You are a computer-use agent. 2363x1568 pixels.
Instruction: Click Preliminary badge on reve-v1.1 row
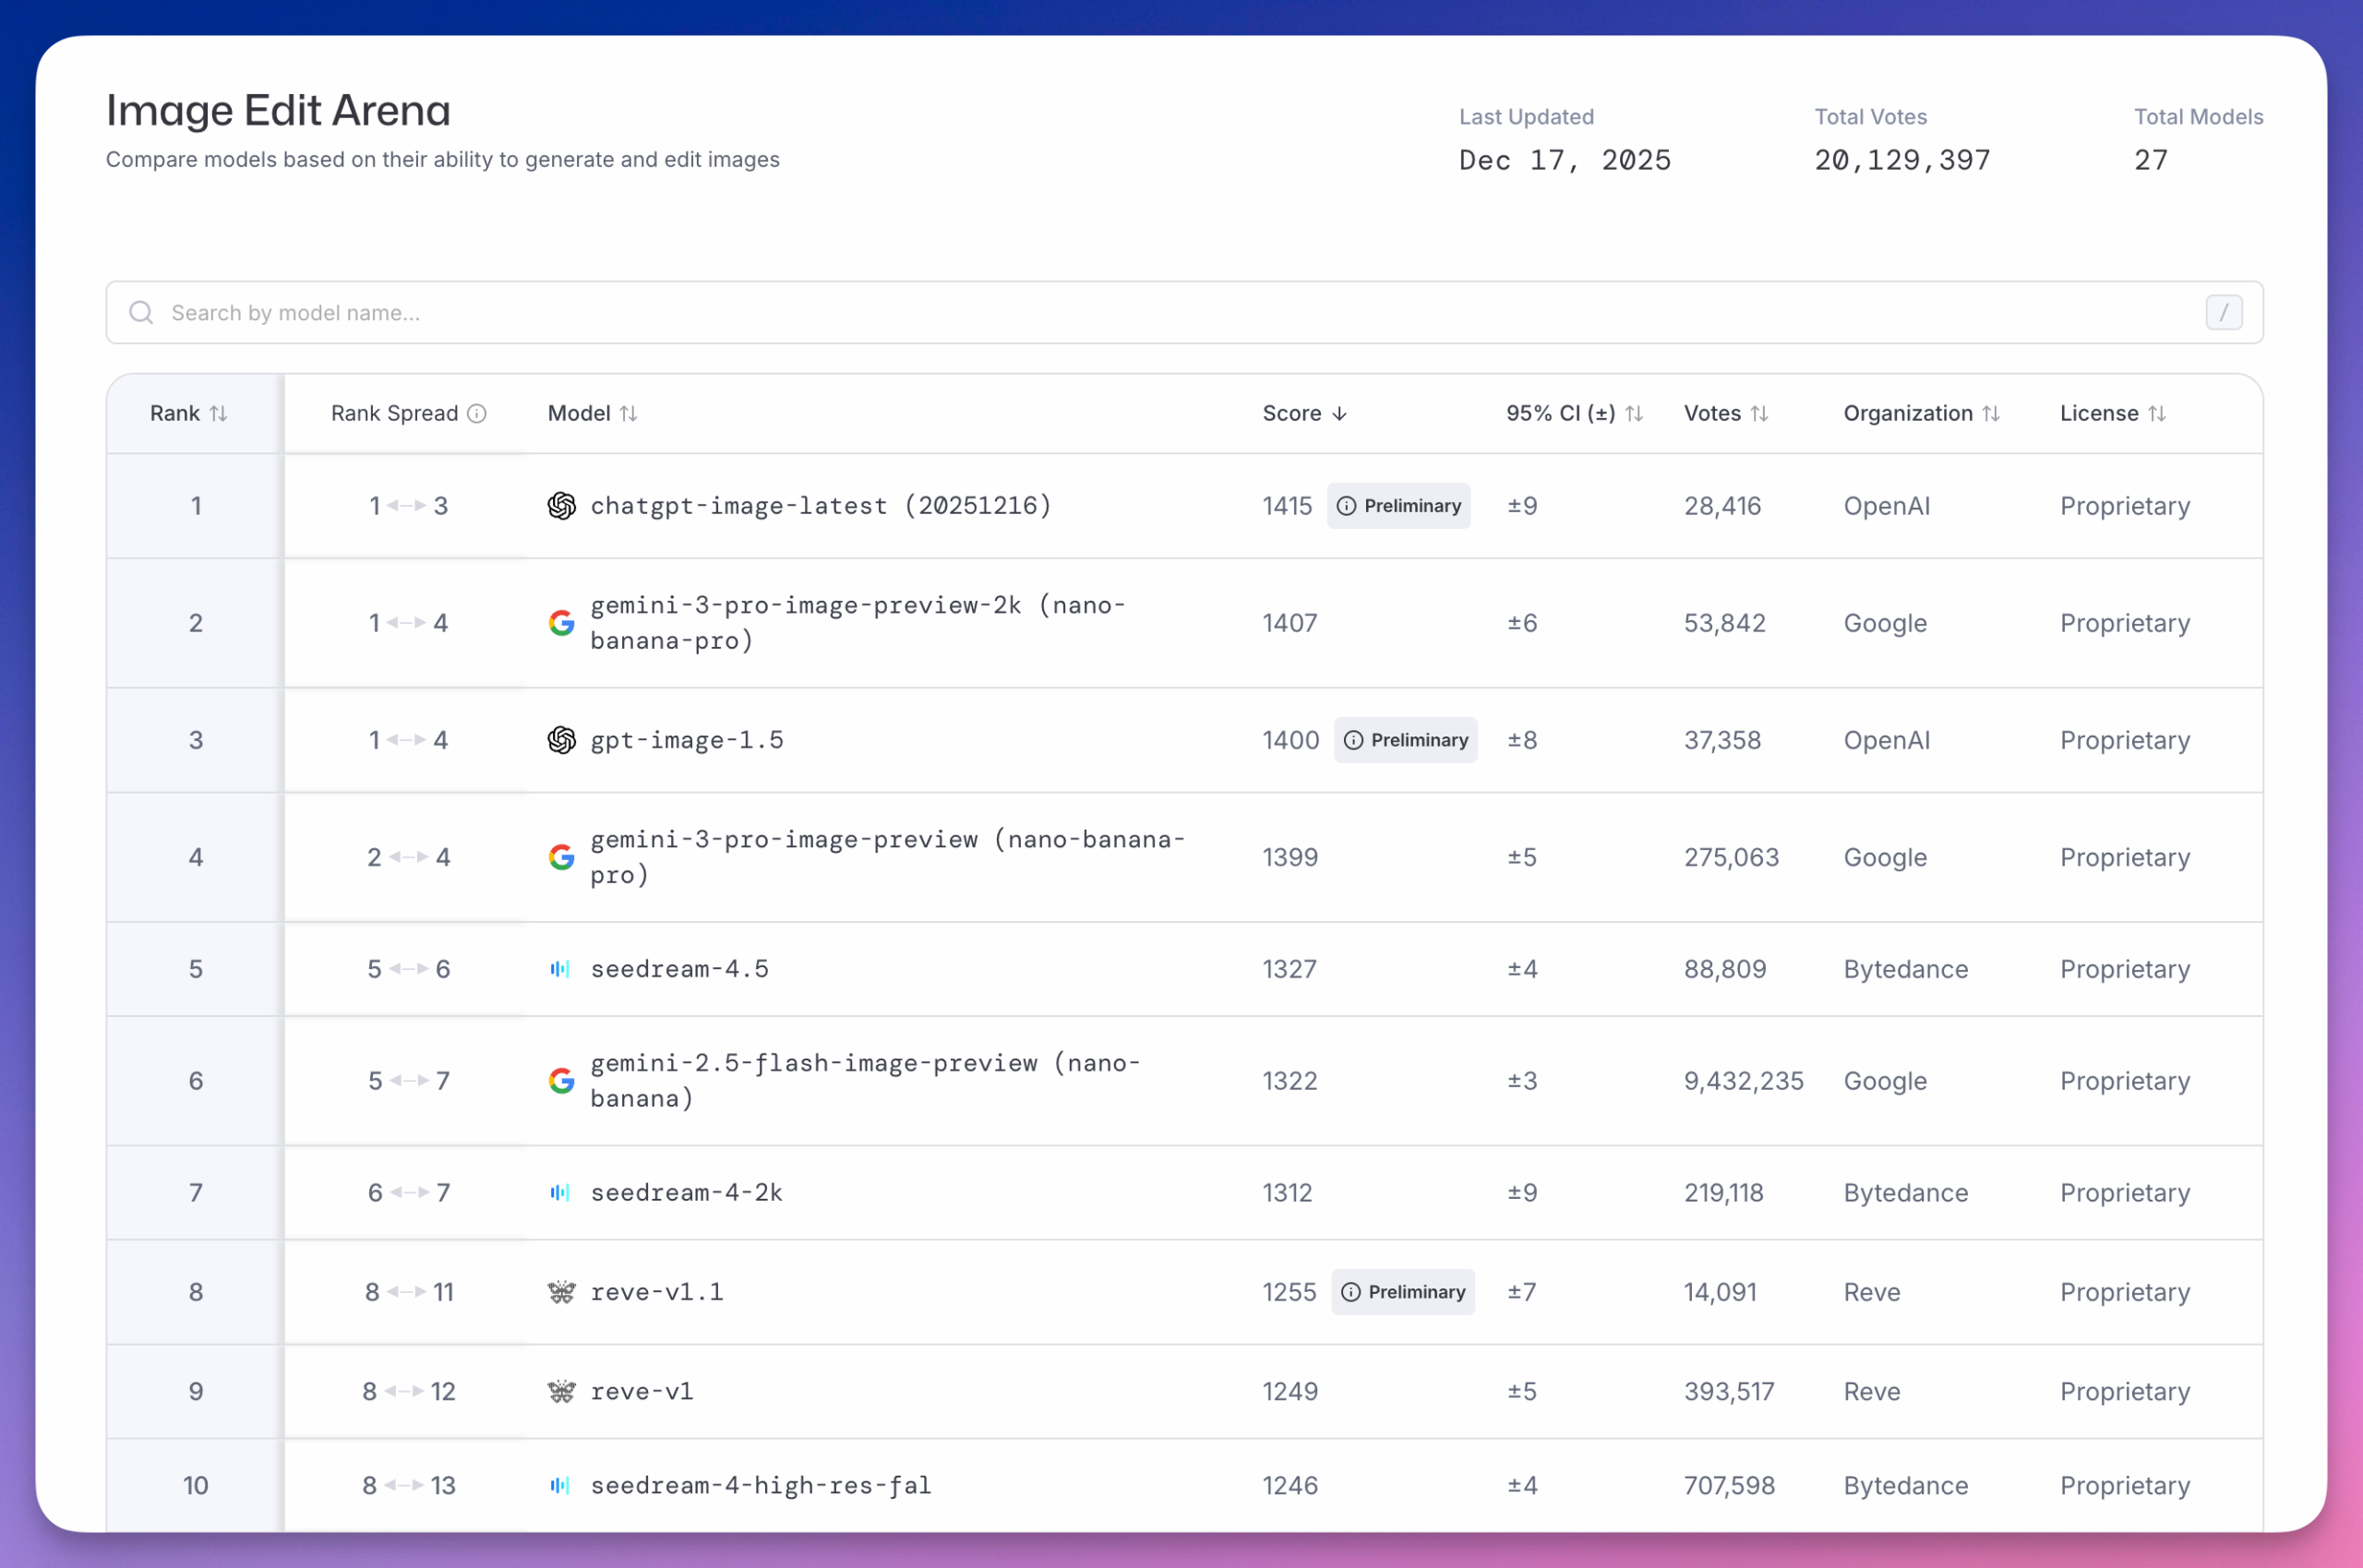coord(1402,1292)
